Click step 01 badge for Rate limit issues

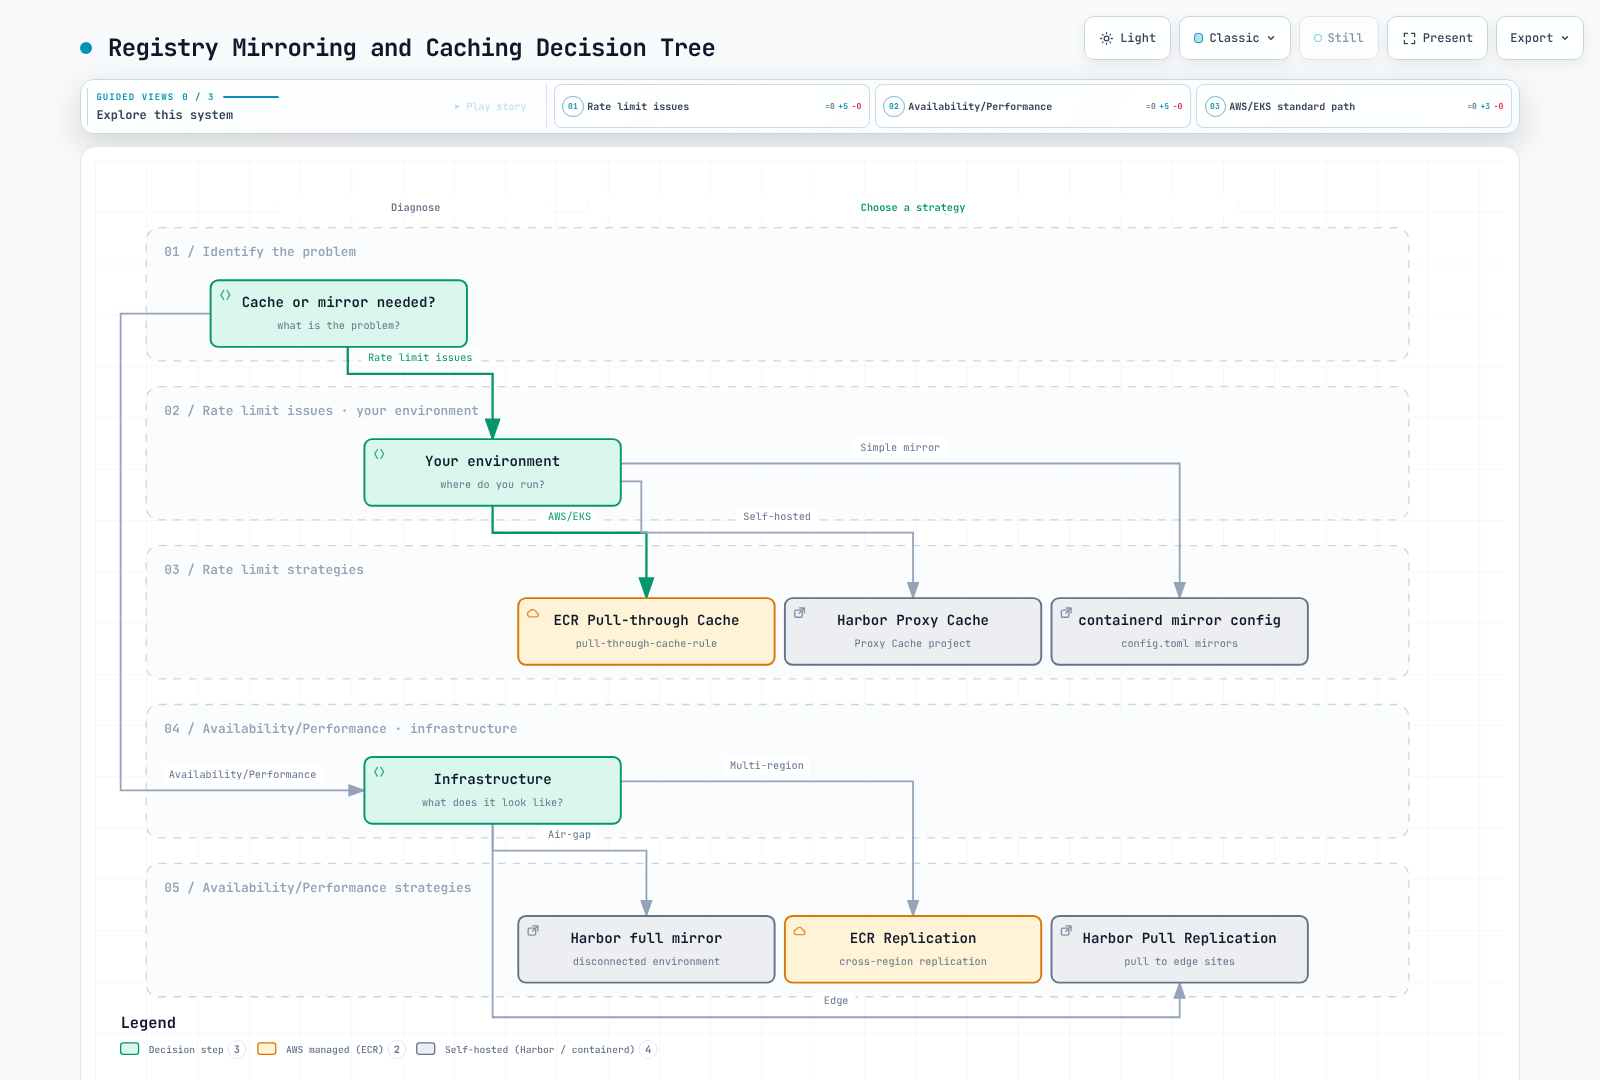pyautogui.click(x=573, y=106)
